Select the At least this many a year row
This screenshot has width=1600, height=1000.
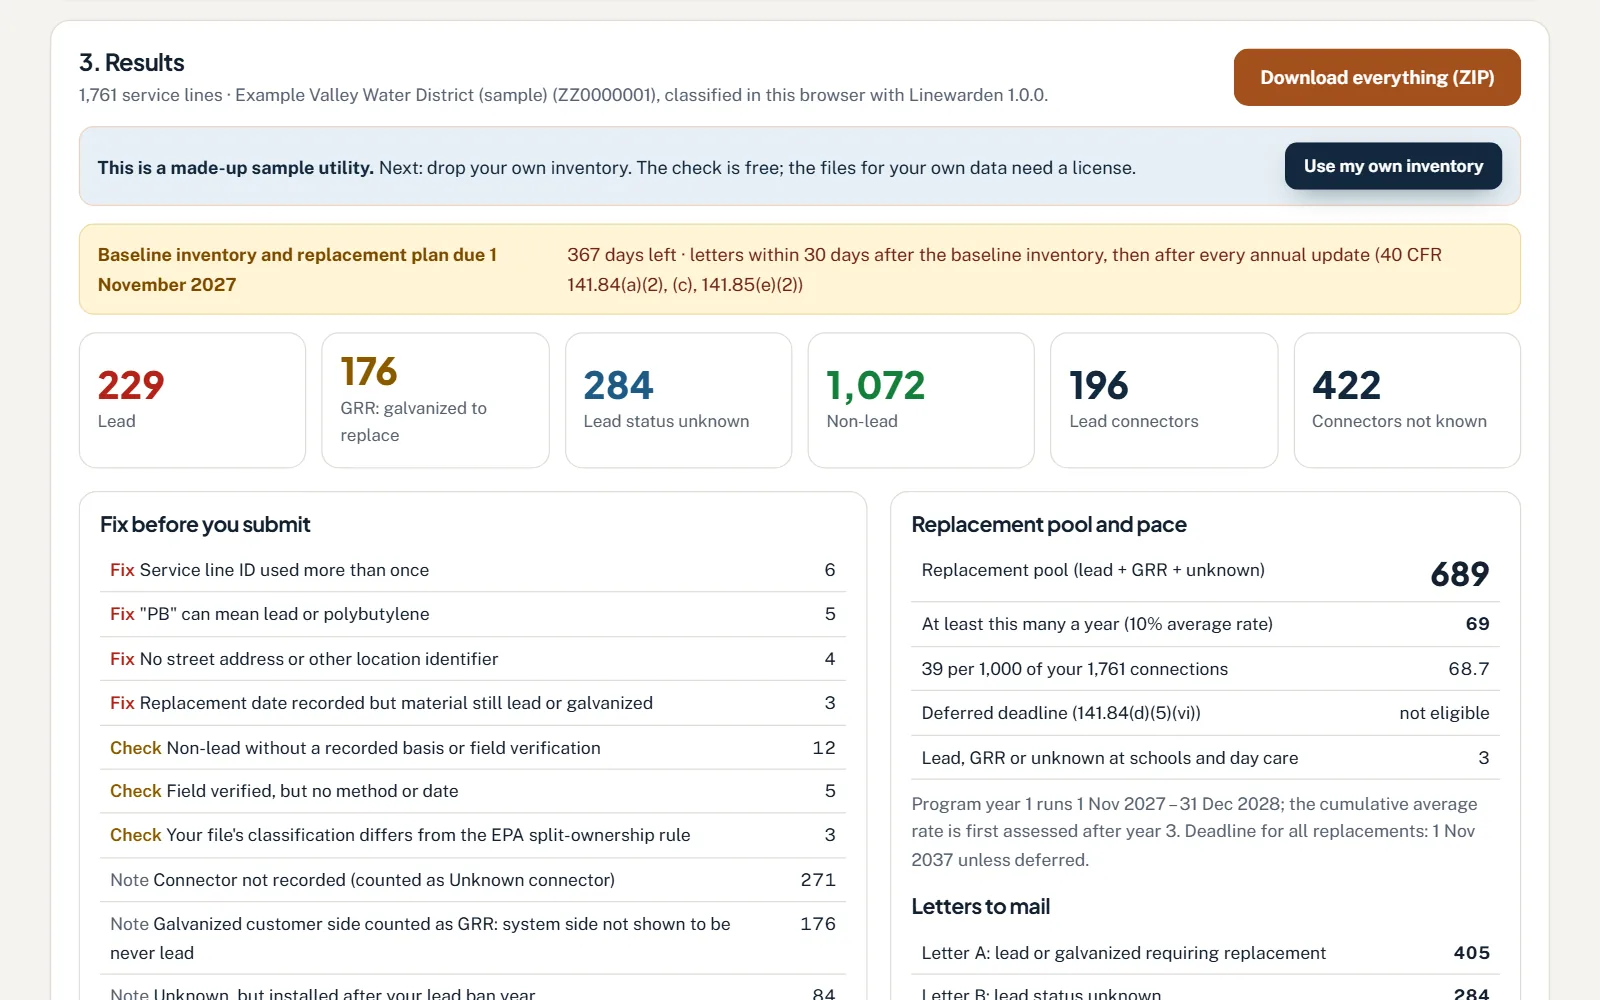tap(1205, 624)
